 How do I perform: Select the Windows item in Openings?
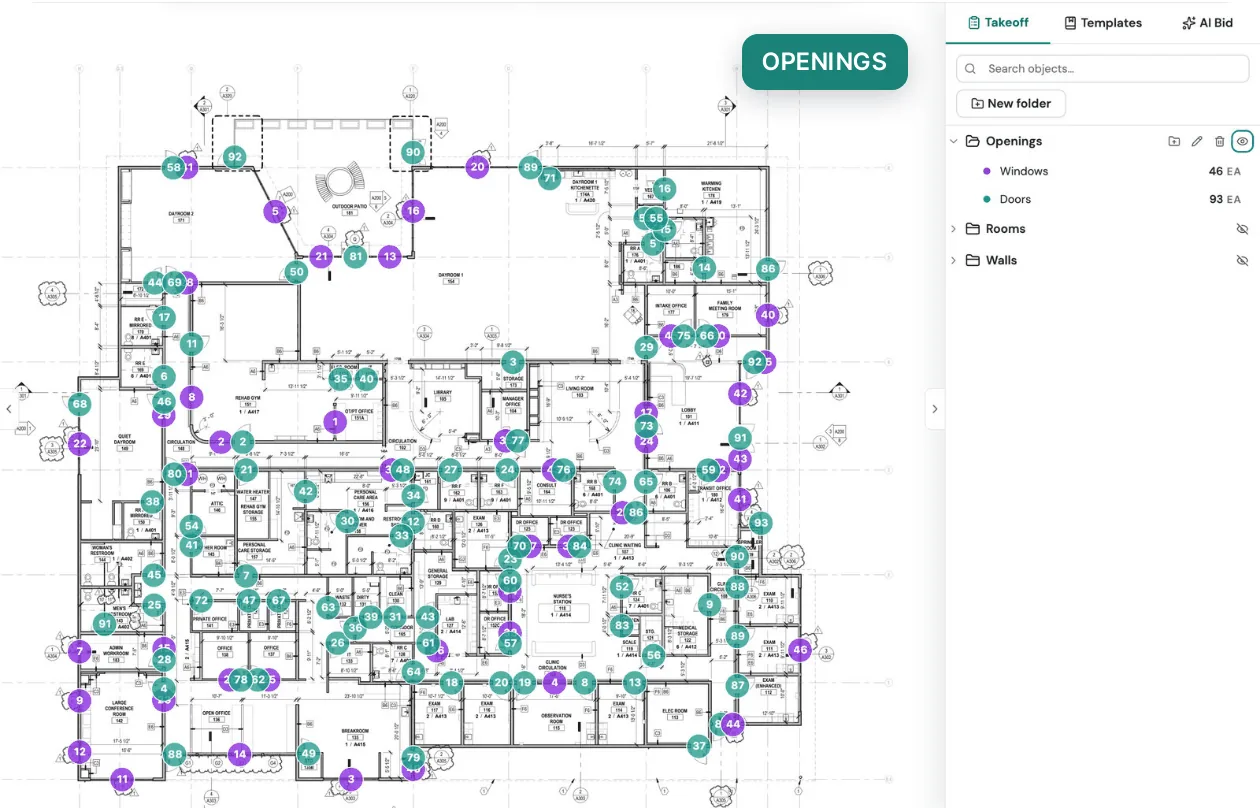[1023, 171]
